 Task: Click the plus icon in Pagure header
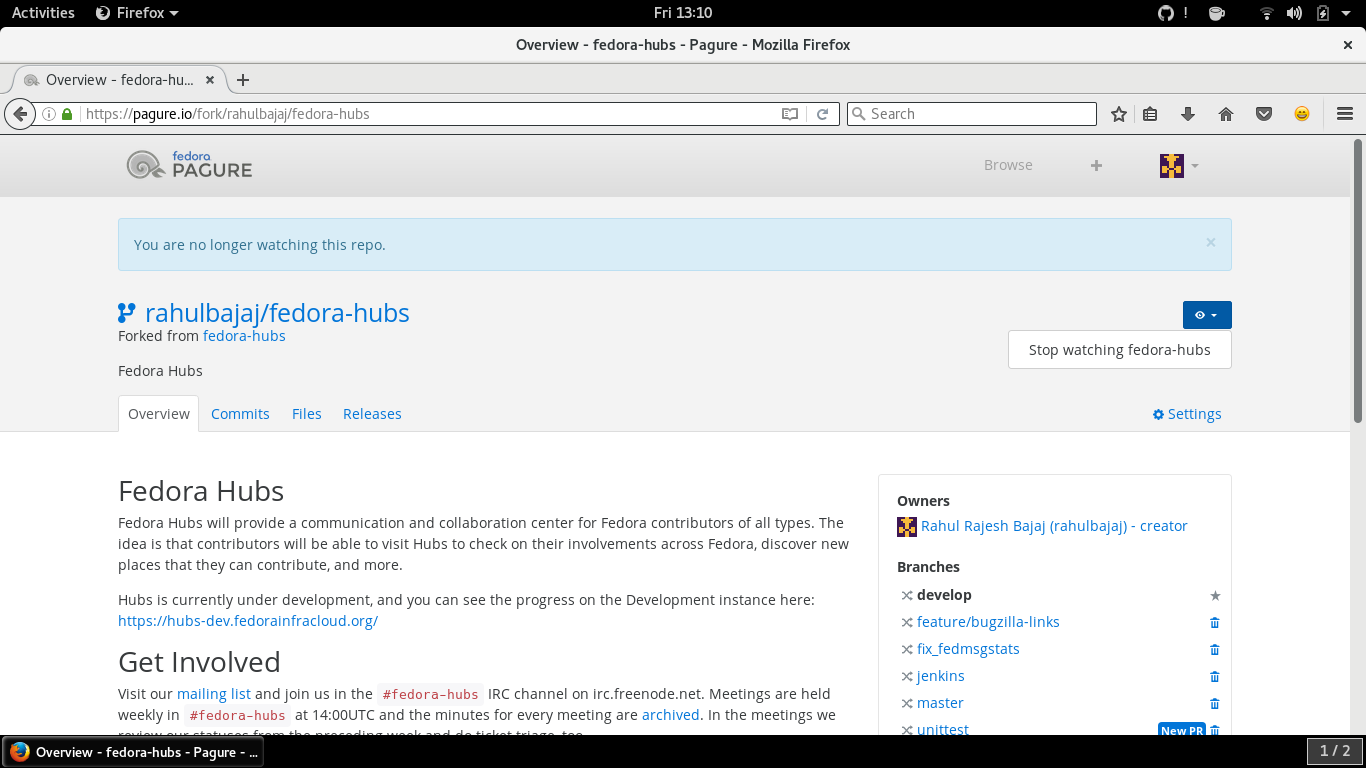coord(1096,165)
